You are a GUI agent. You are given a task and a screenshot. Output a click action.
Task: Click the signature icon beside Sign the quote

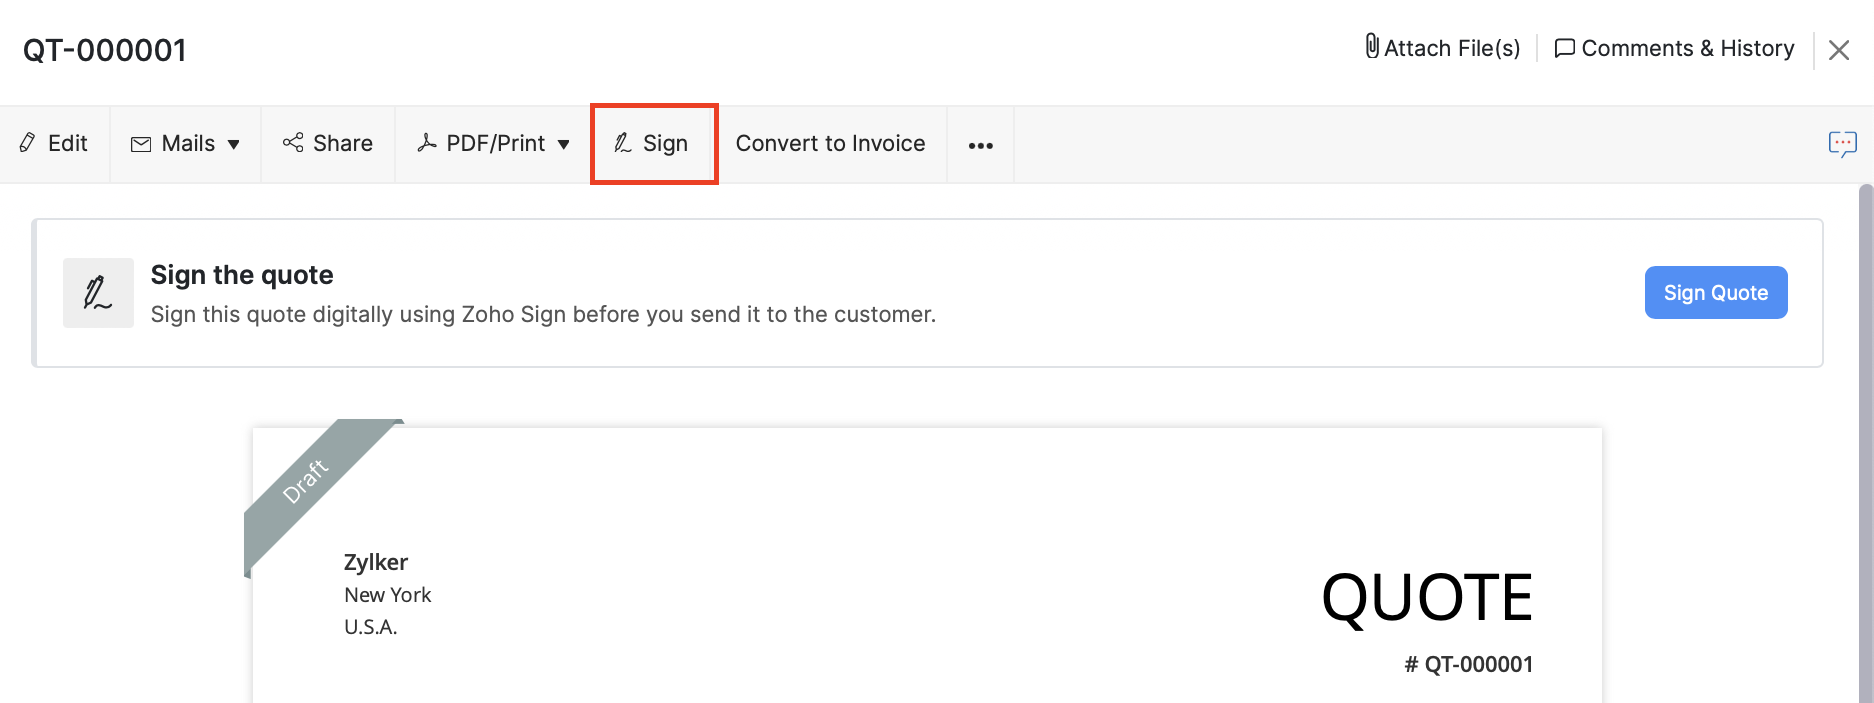tap(98, 293)
